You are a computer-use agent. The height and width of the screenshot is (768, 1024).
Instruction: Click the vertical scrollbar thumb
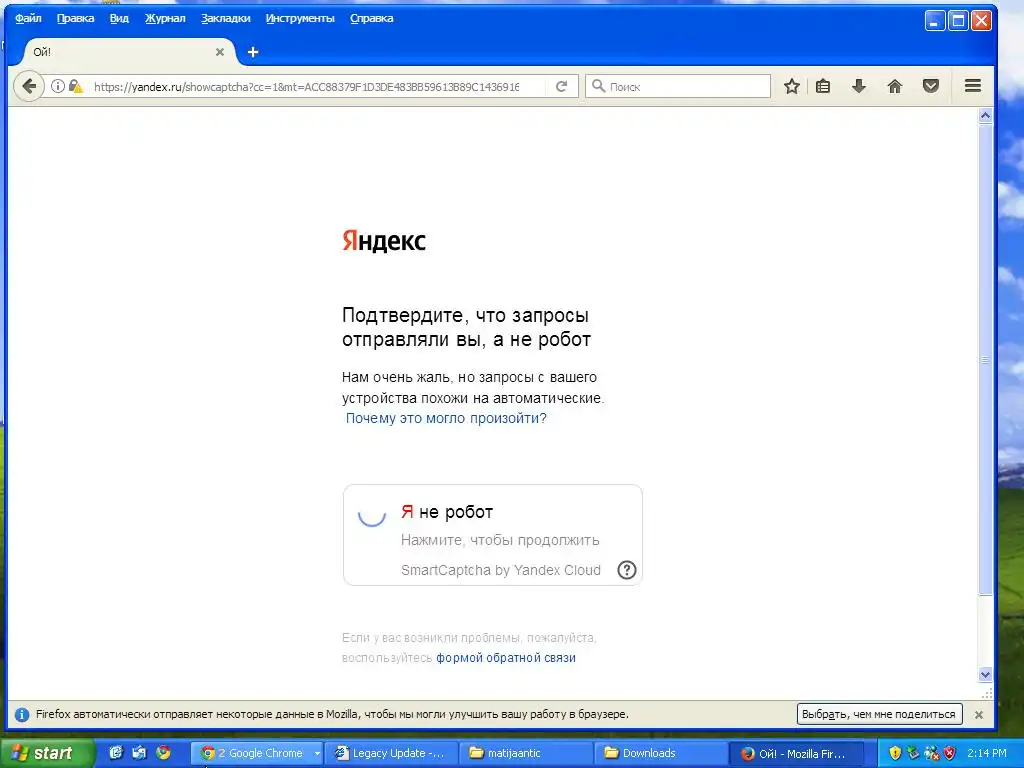[985, 360]
